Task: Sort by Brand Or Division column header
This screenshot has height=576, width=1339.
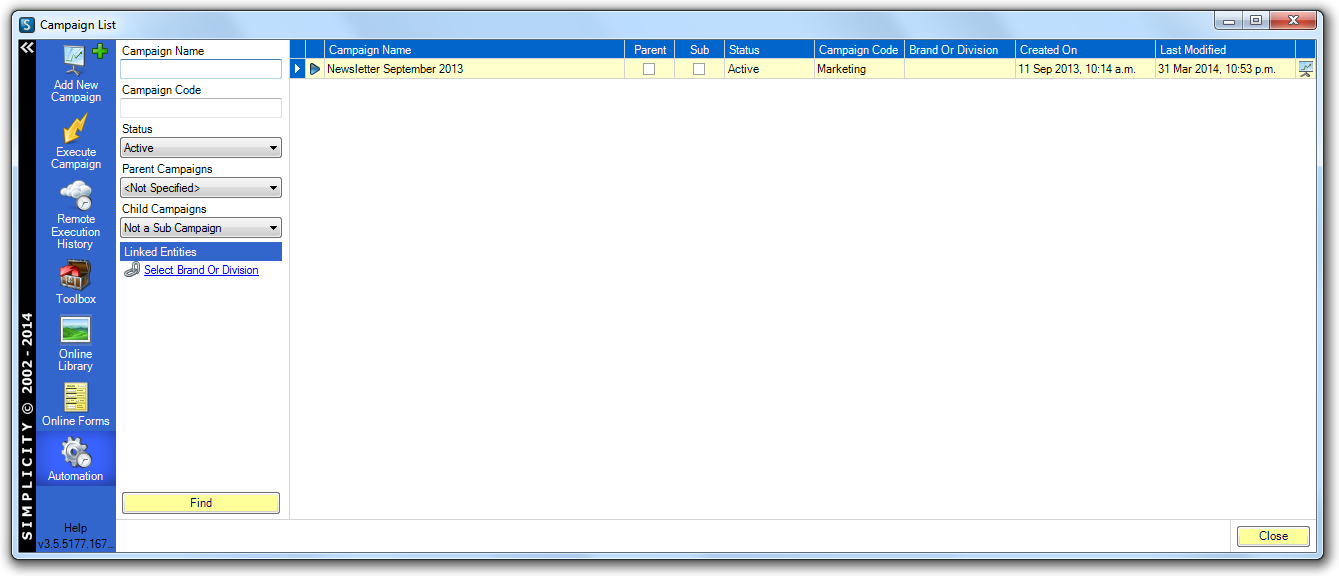Action: pos(960,49)
